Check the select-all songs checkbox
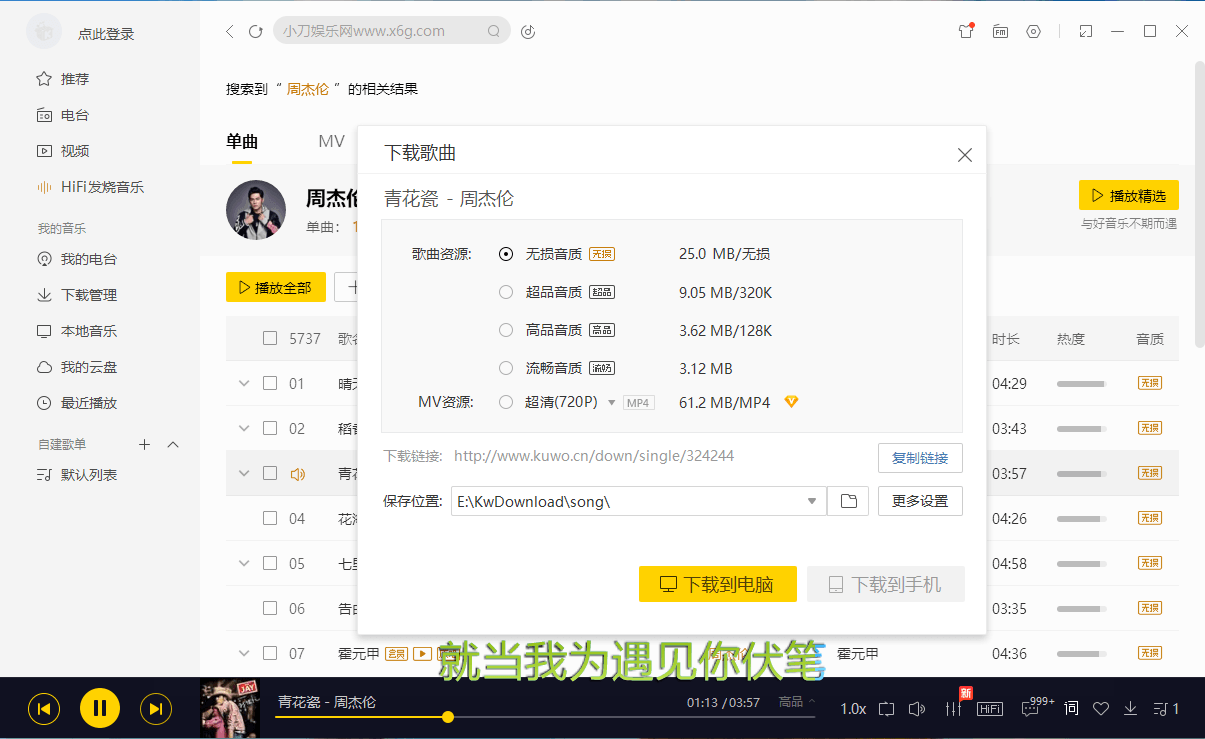This screenshot has width=1205, height=739. point(269,338)
